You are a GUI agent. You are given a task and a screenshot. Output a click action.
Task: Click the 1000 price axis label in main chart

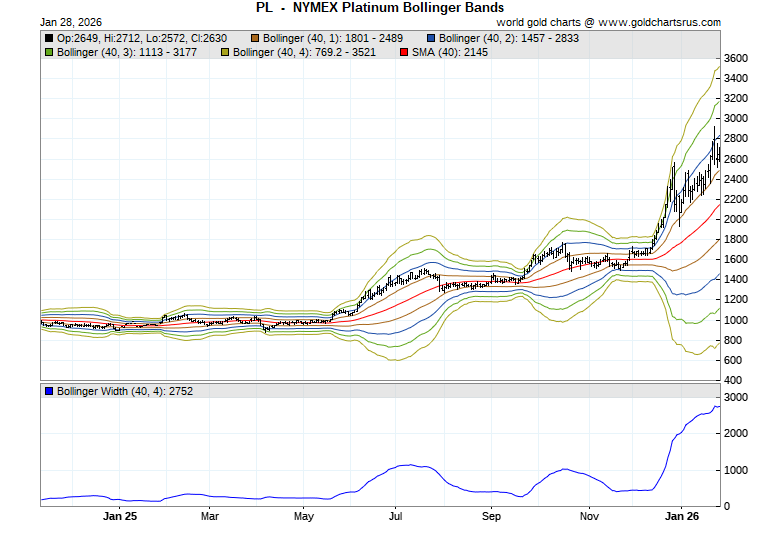pyautogui.click(x=738, y=320)
